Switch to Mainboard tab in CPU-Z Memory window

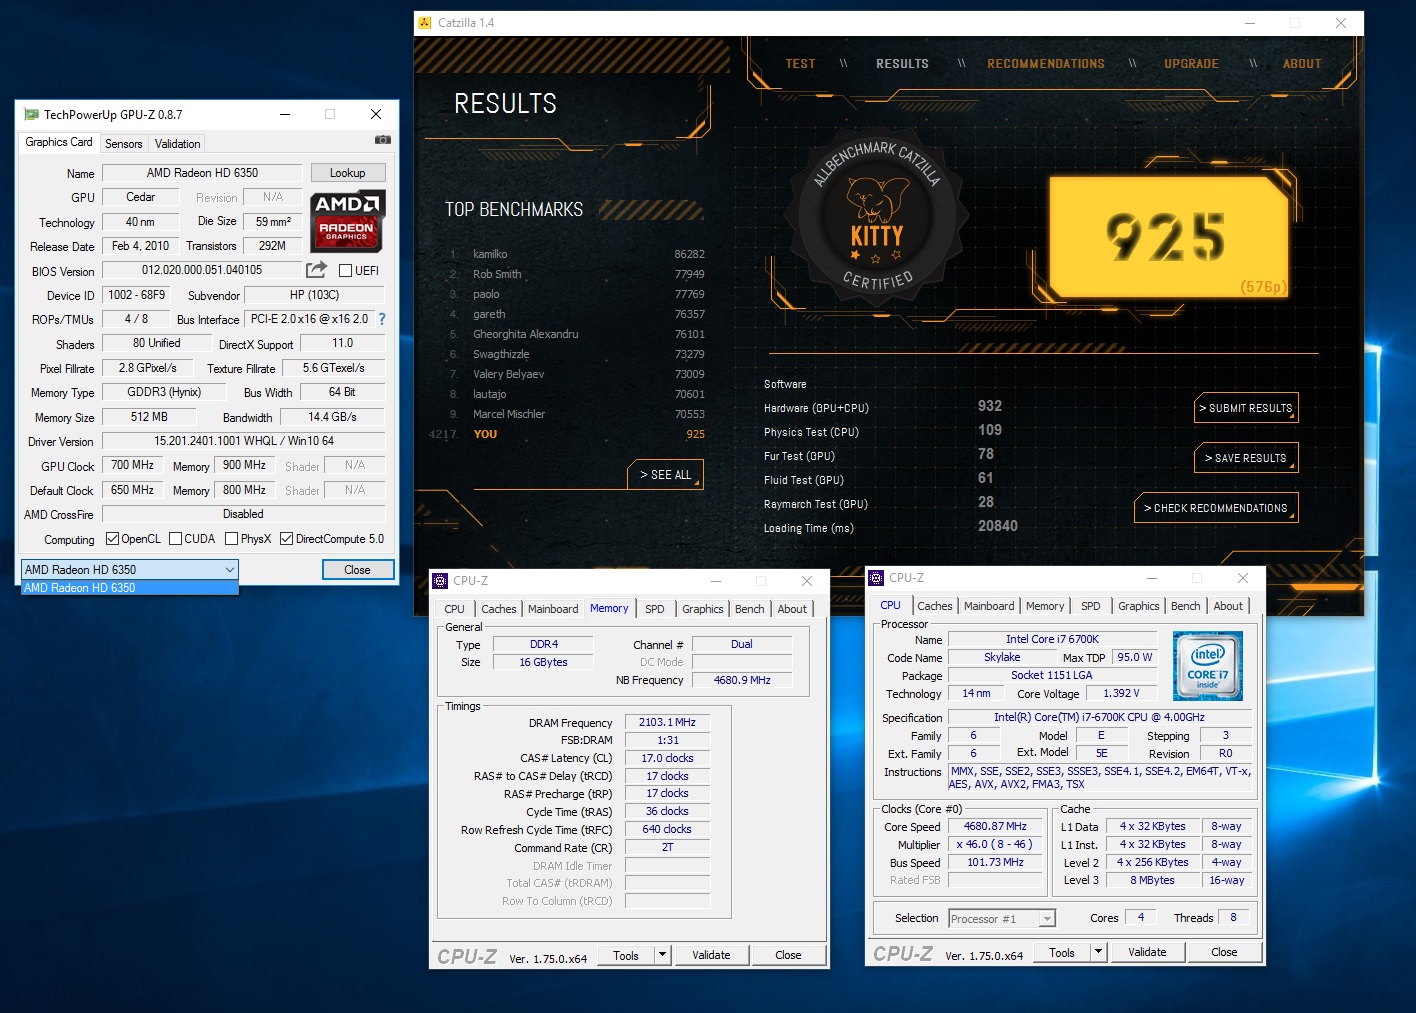point(553,609)
